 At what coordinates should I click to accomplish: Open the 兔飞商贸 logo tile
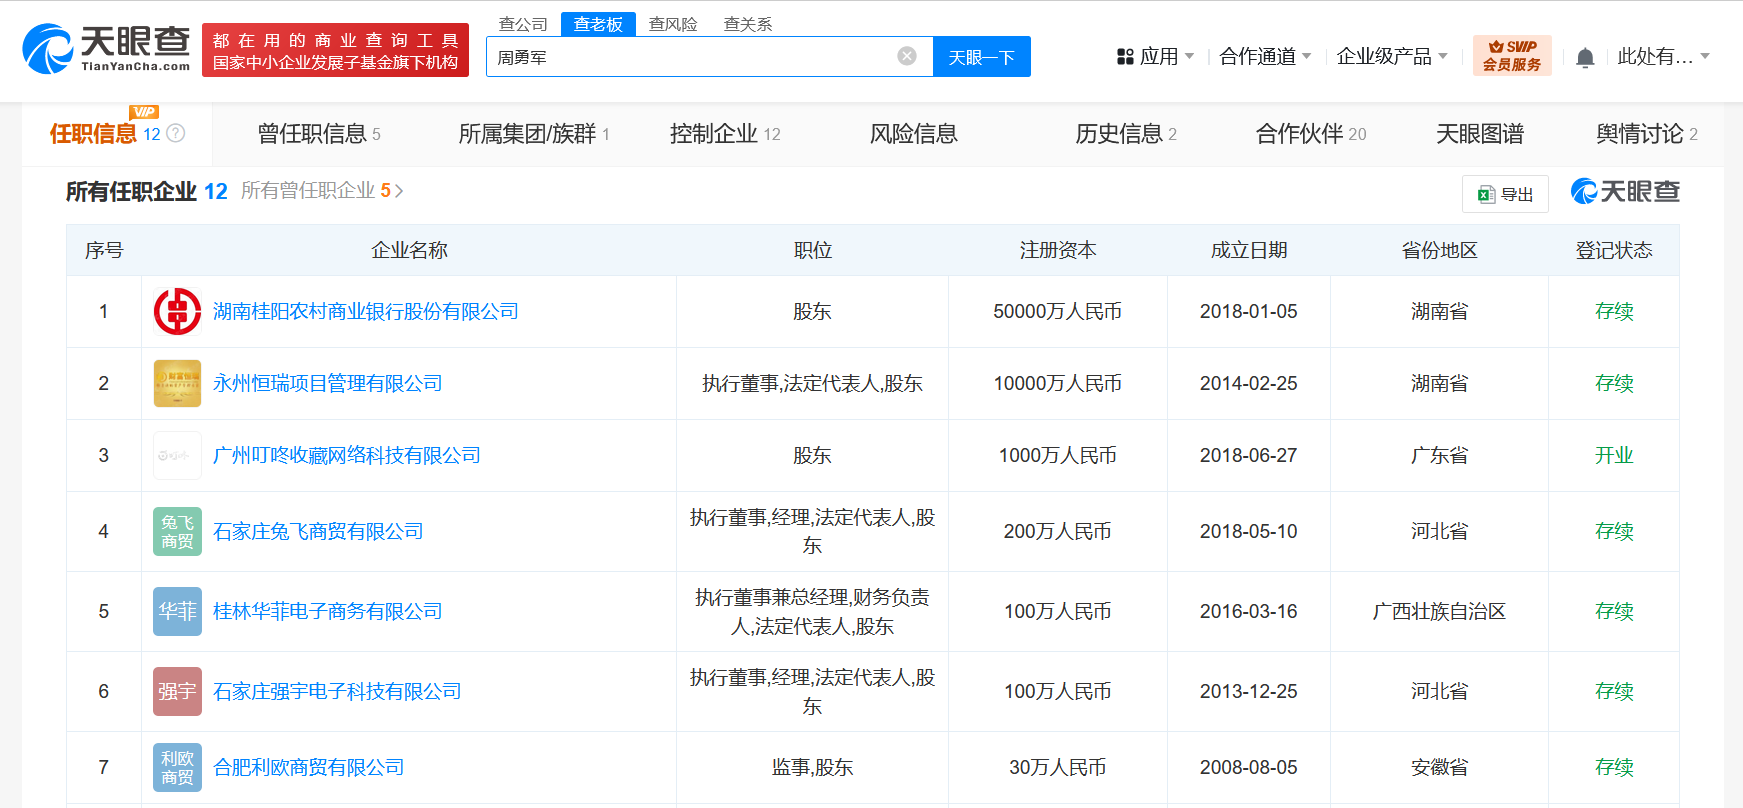(177, 531)
